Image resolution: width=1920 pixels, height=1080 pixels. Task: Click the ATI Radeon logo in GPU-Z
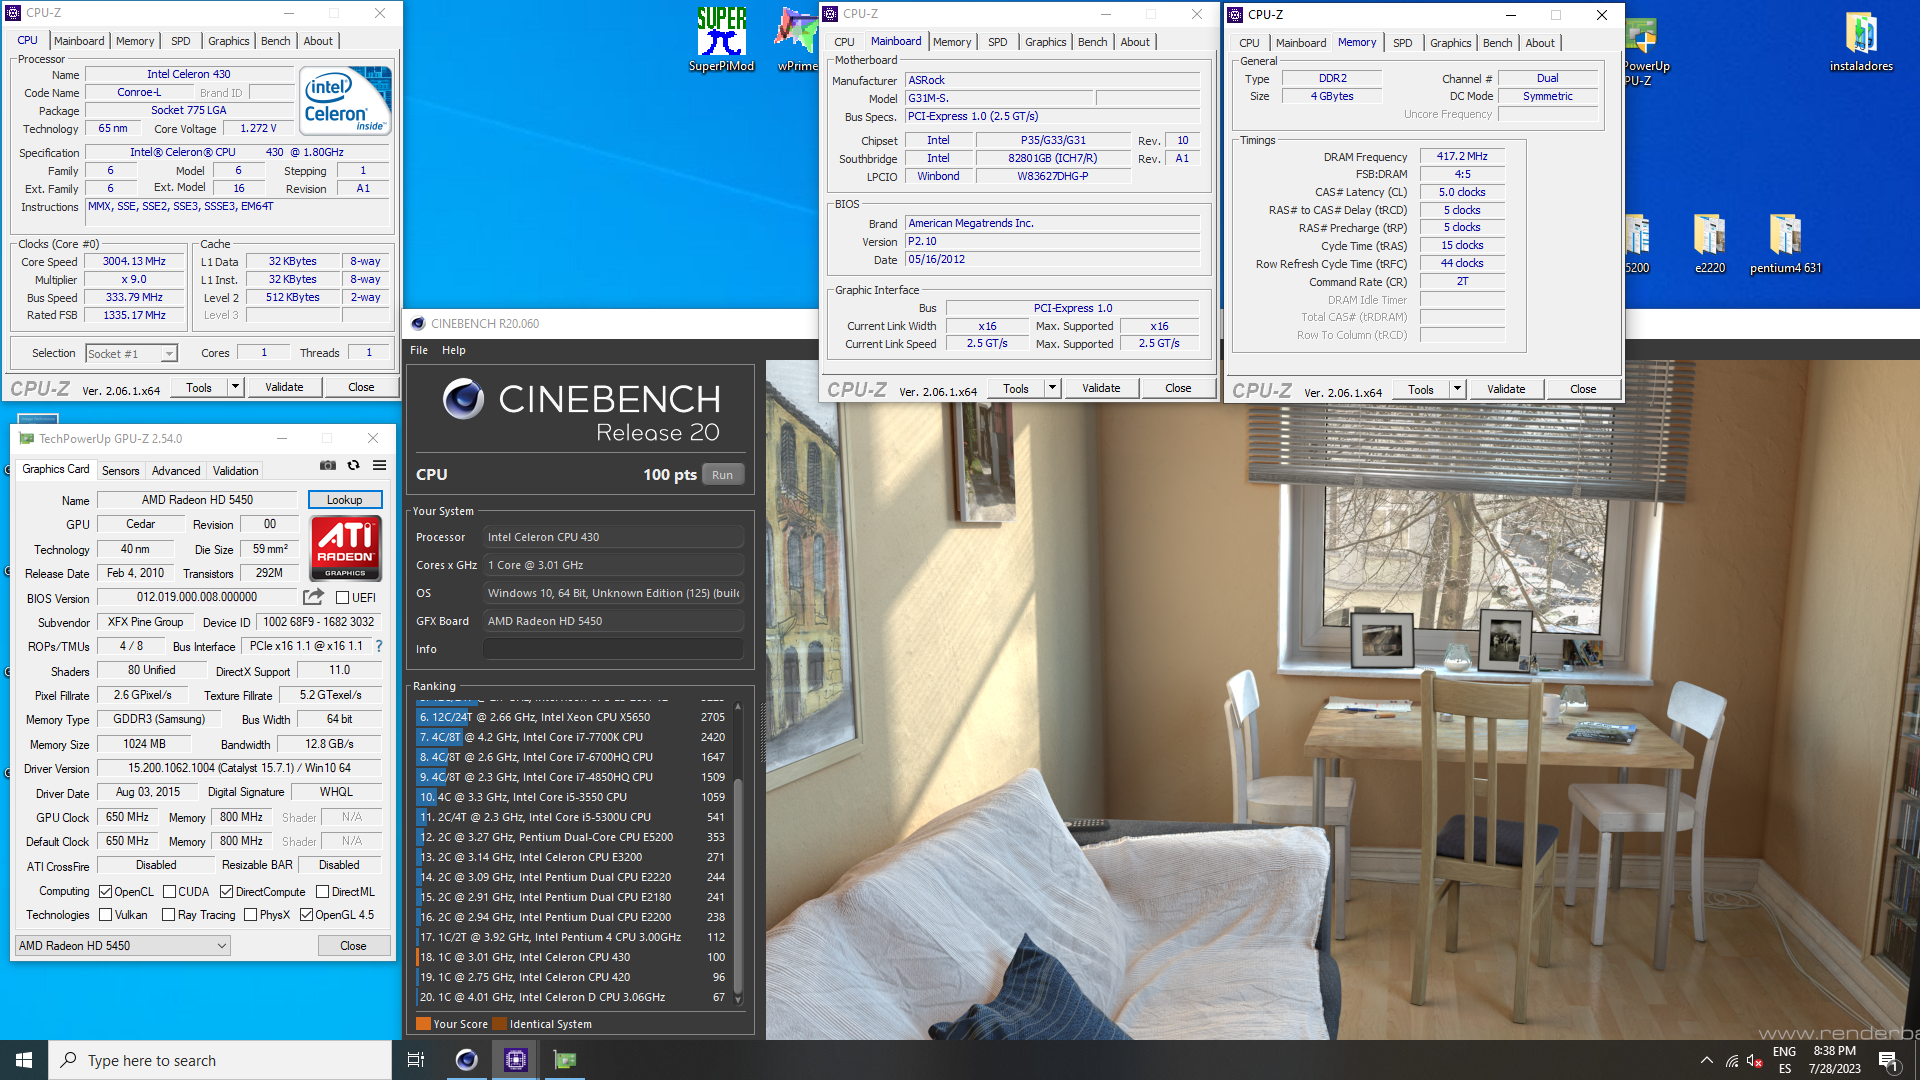[345, 547]
